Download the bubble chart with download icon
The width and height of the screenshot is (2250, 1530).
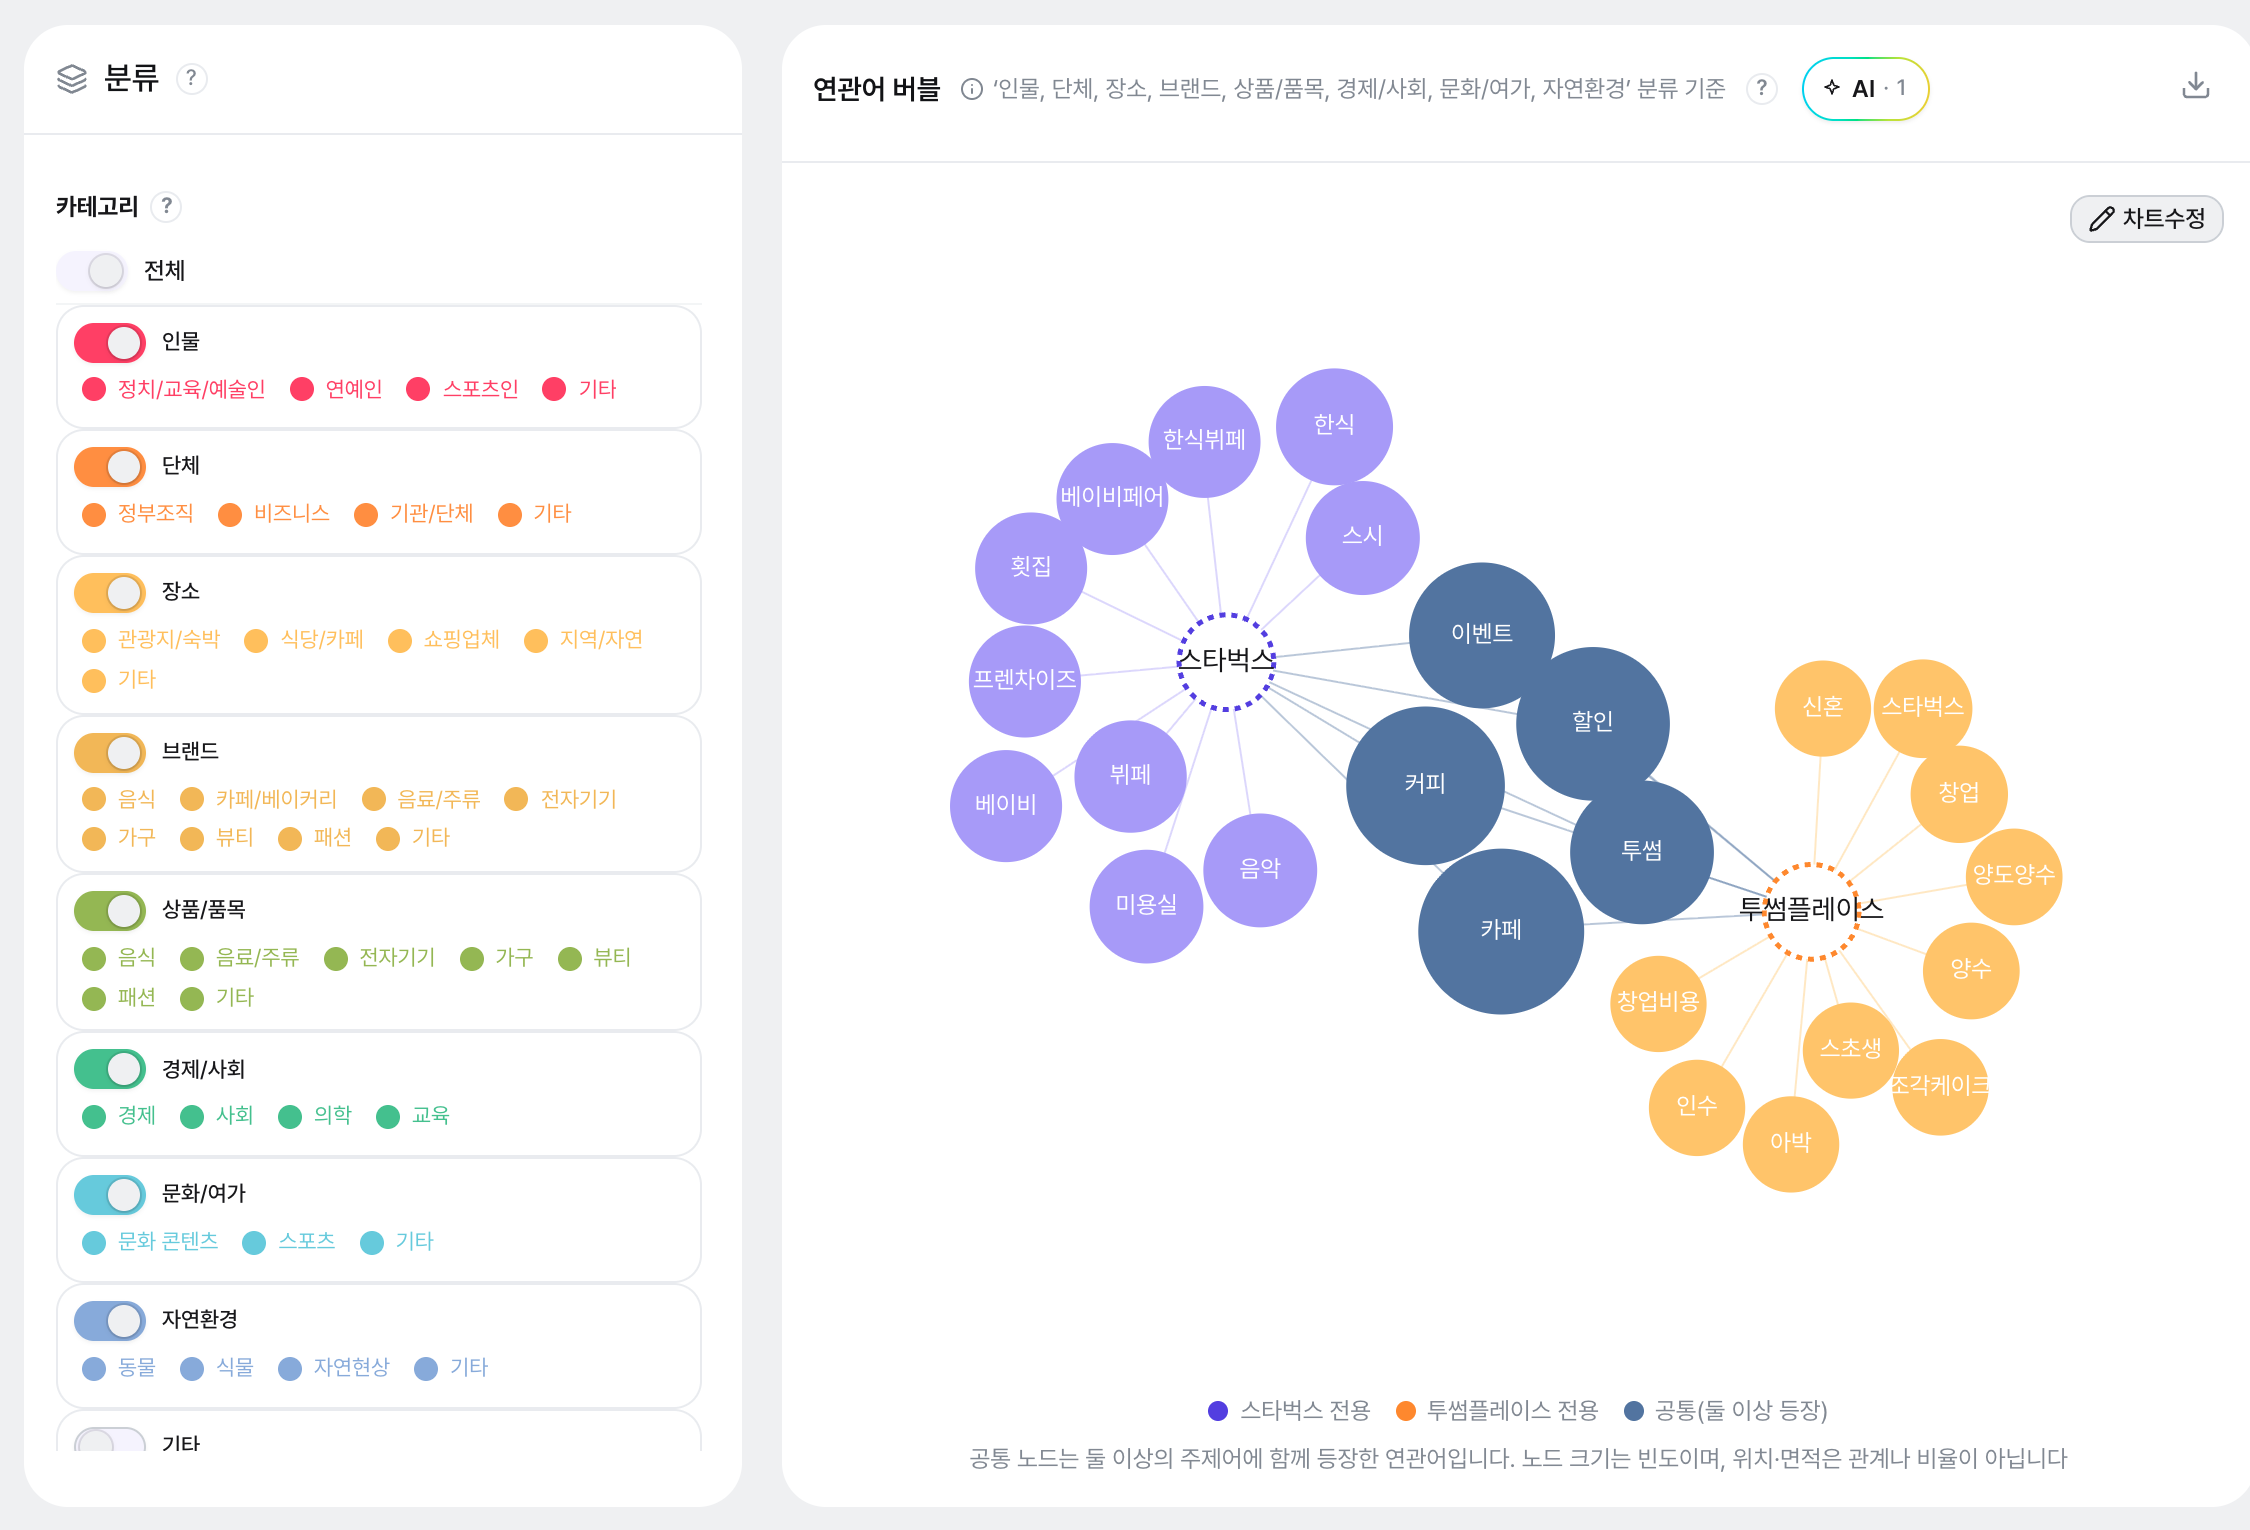(2195, 86)
